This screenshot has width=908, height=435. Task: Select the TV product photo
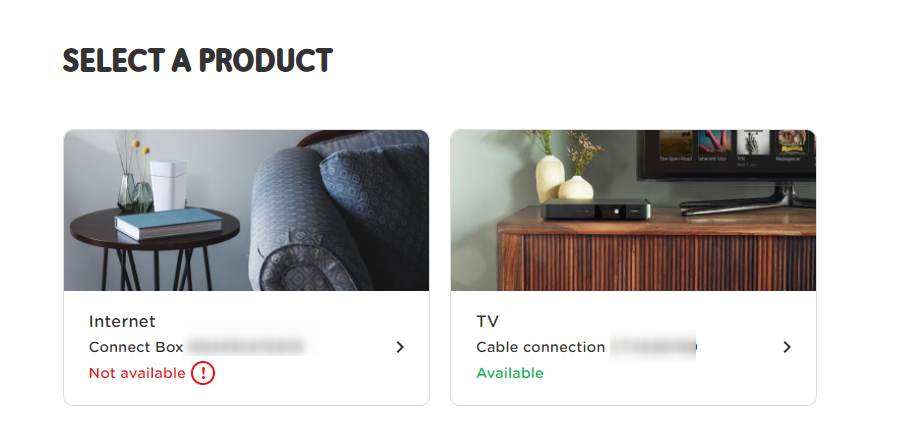[x=633, y=210]
